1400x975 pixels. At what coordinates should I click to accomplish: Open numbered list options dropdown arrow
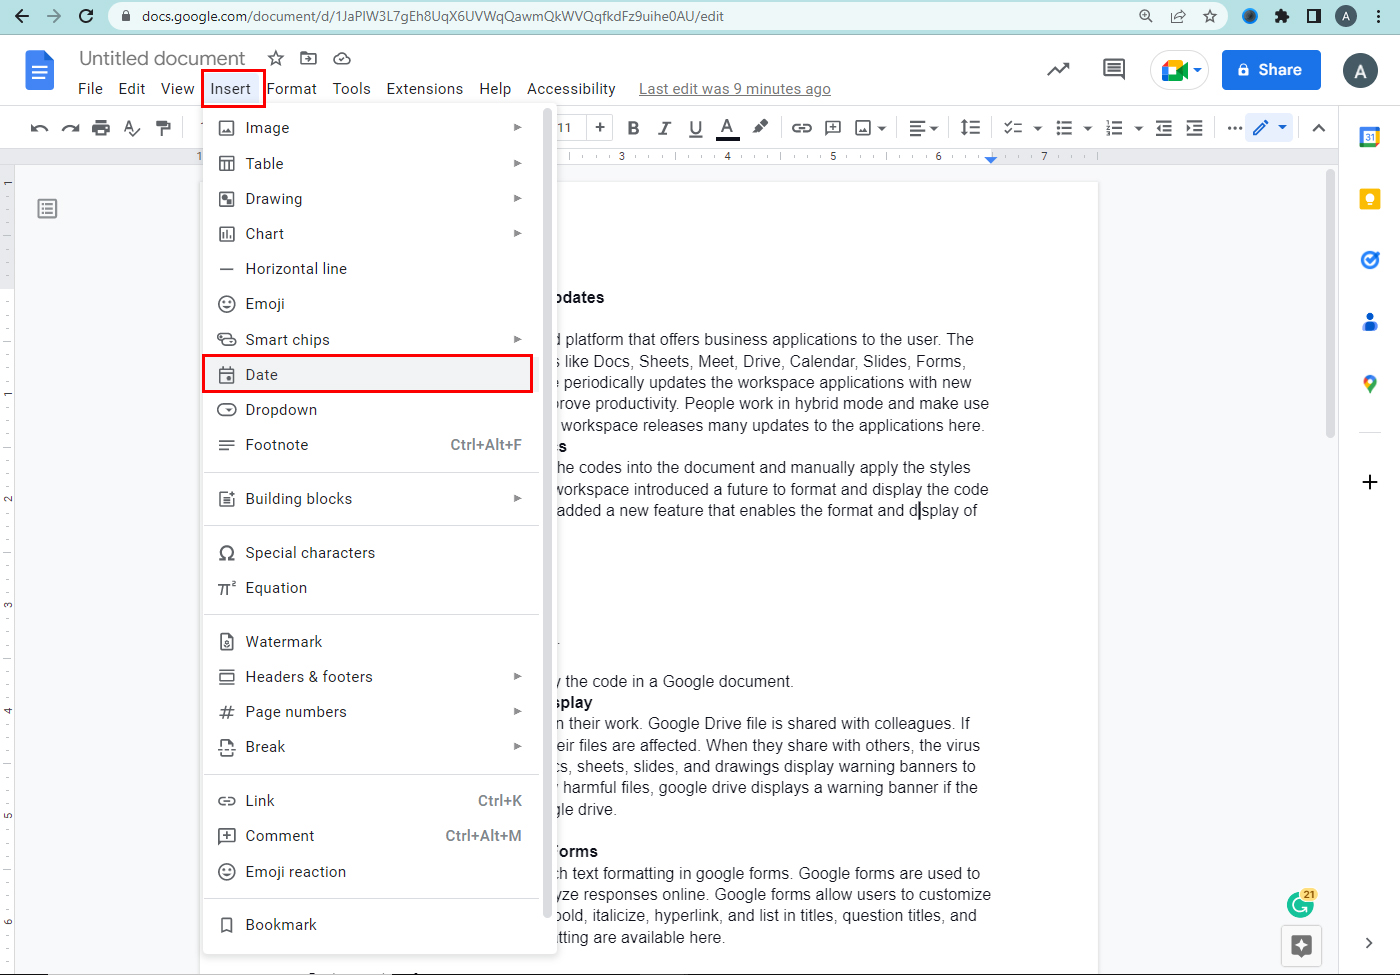click(1138, 128)
